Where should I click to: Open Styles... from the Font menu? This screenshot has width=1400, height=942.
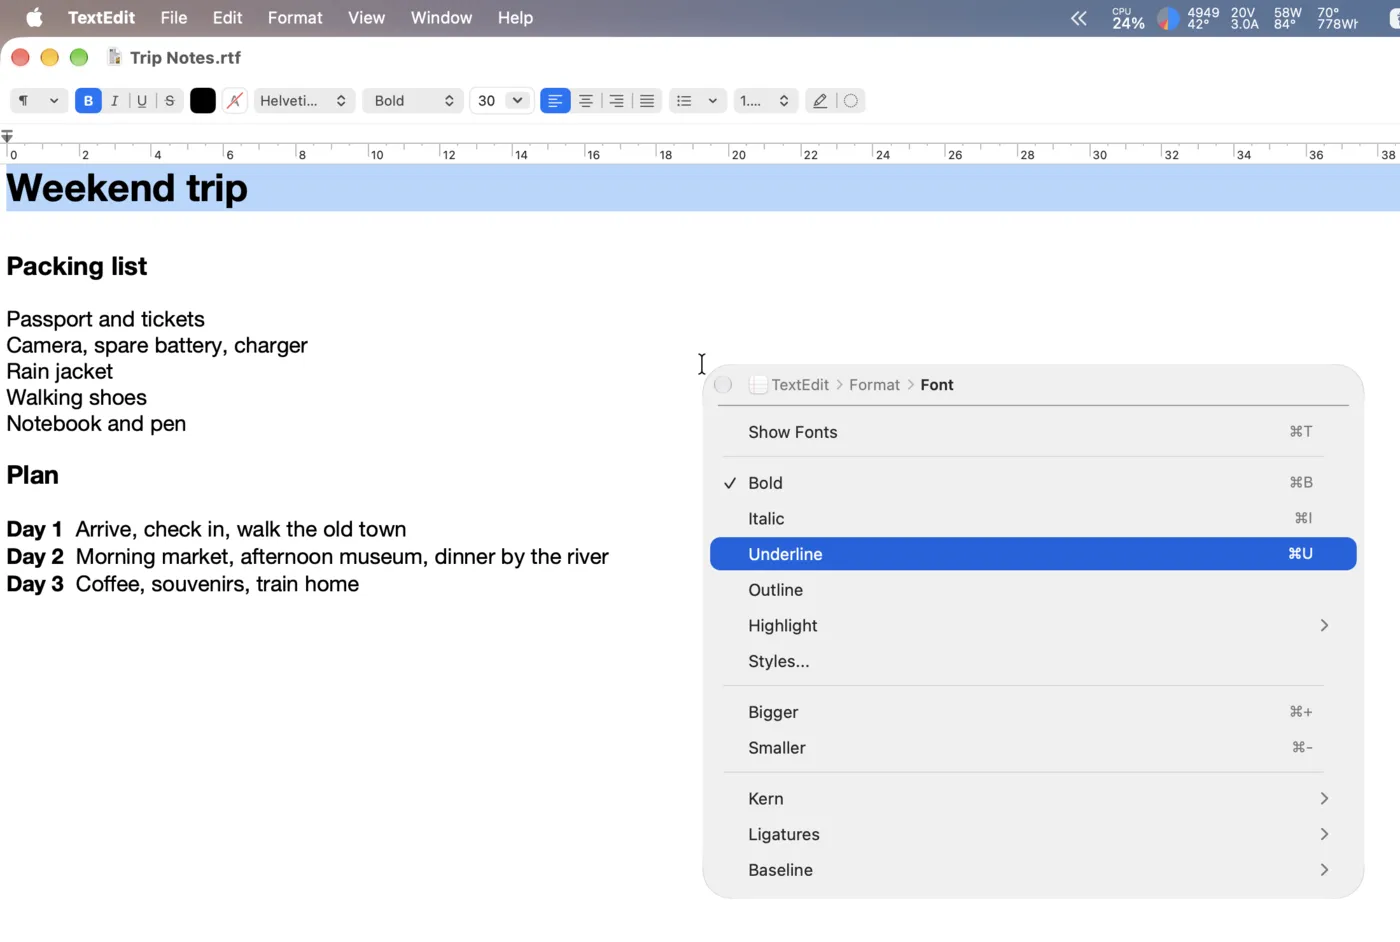pyautogui.click(x=1033, y=662)
